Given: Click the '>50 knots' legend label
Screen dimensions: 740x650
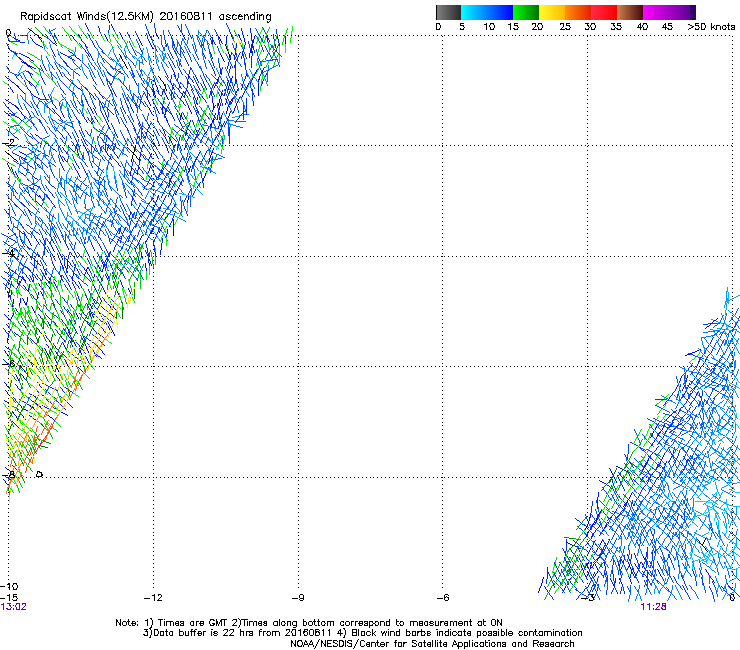Looking at the screenshot, I should [711, 26].
